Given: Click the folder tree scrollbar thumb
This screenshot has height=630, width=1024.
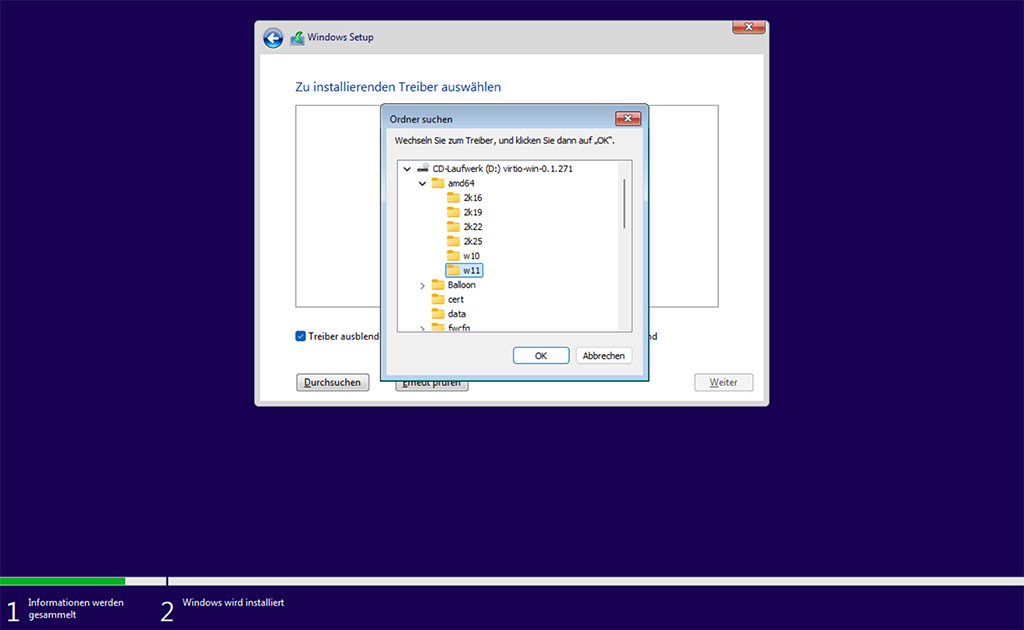Looking at the screenshot, I should [x=624, y=204].
